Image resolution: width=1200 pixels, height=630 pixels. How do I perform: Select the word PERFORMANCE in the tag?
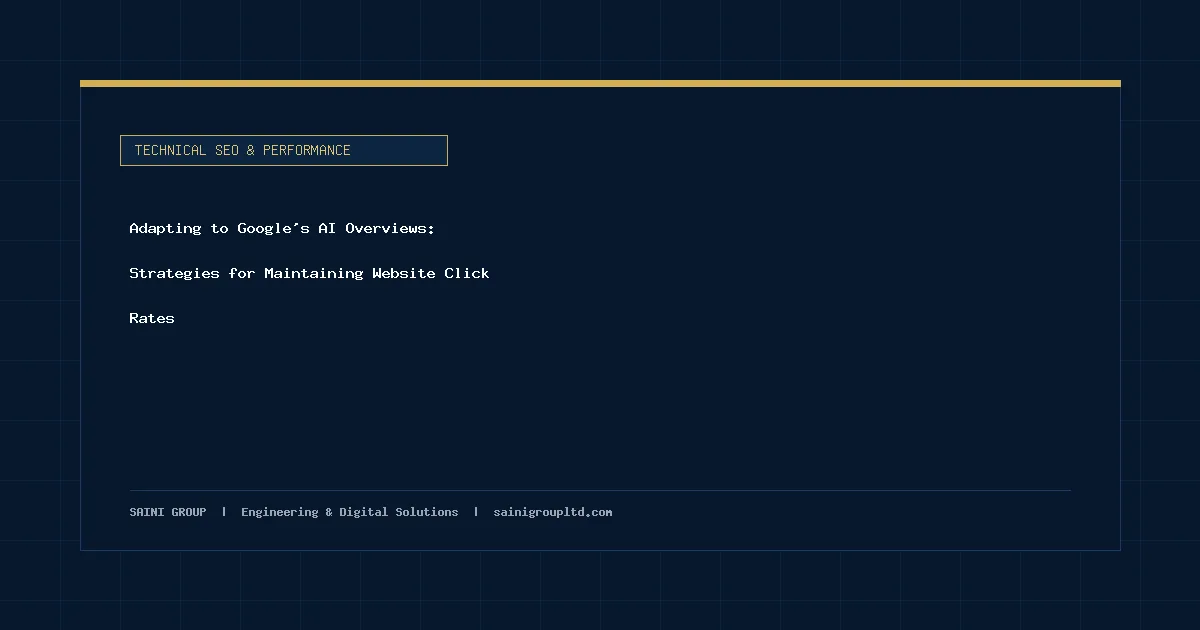pyautogui.click(x=307, y=150)
